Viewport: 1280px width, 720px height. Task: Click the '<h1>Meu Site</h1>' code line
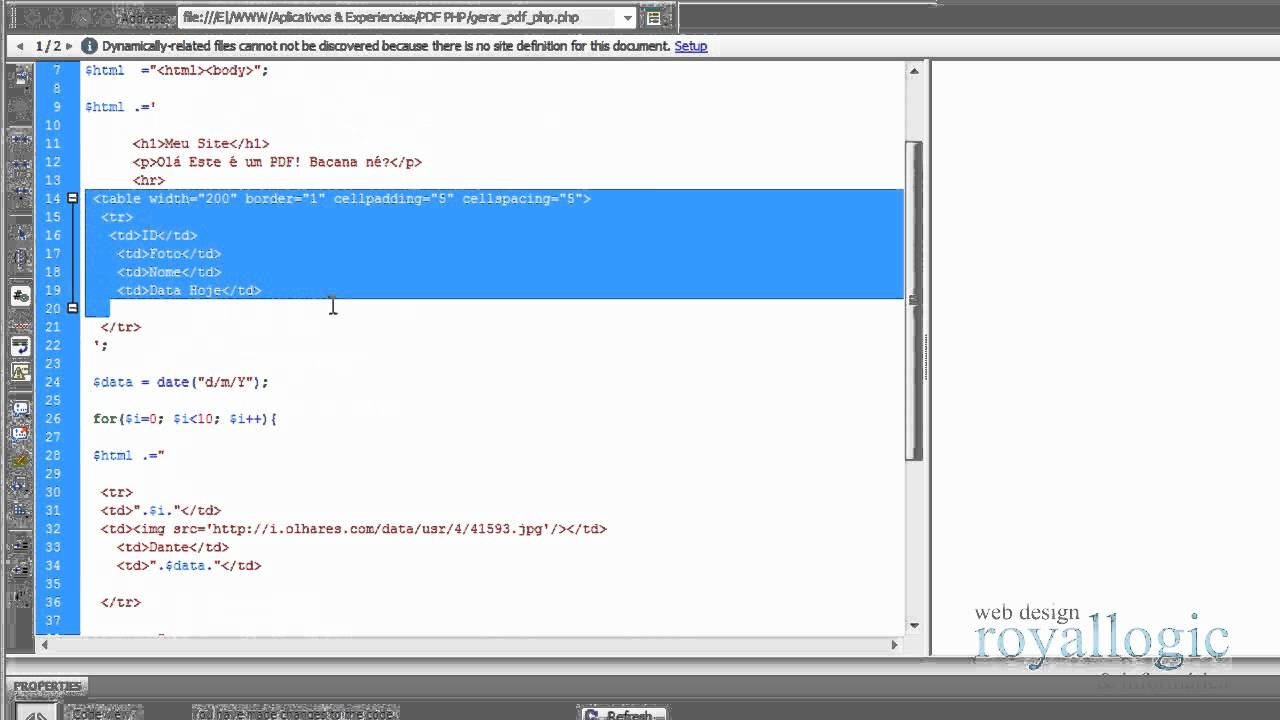coord(200,144)
